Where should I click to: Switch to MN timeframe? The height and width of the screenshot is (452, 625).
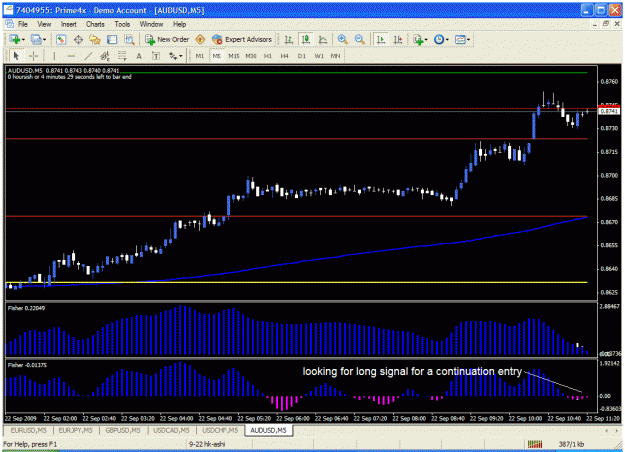click(336, 56)
